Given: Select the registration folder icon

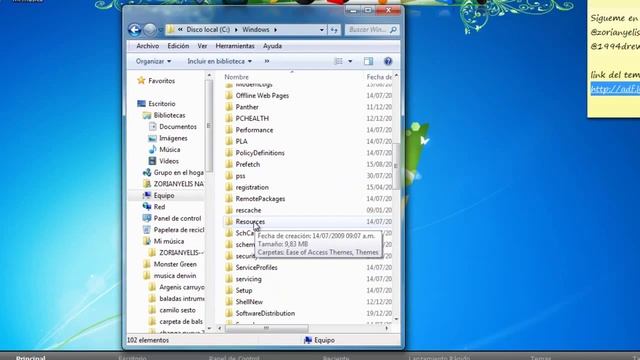Looking at the screenshot, I should tap(229, 187).
